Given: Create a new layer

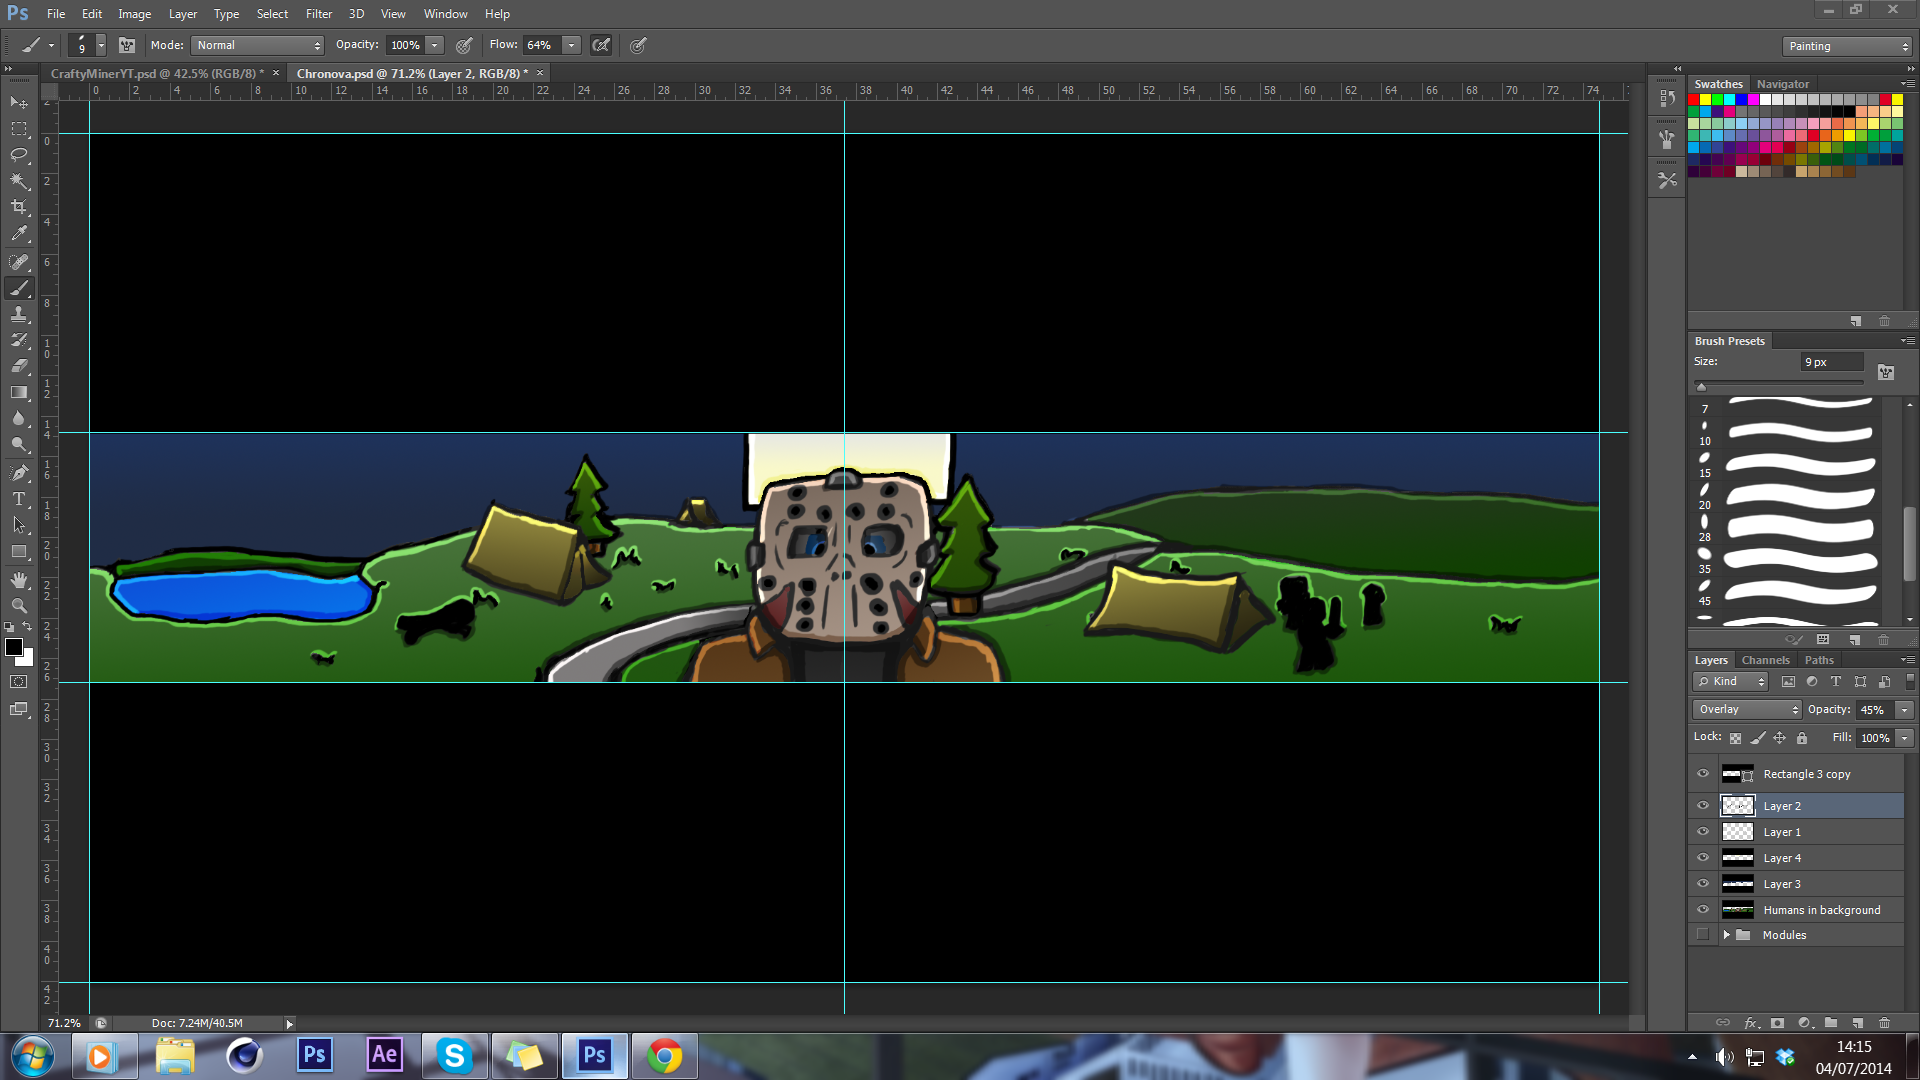Looking at the screenshot, I should 1857,1023.
